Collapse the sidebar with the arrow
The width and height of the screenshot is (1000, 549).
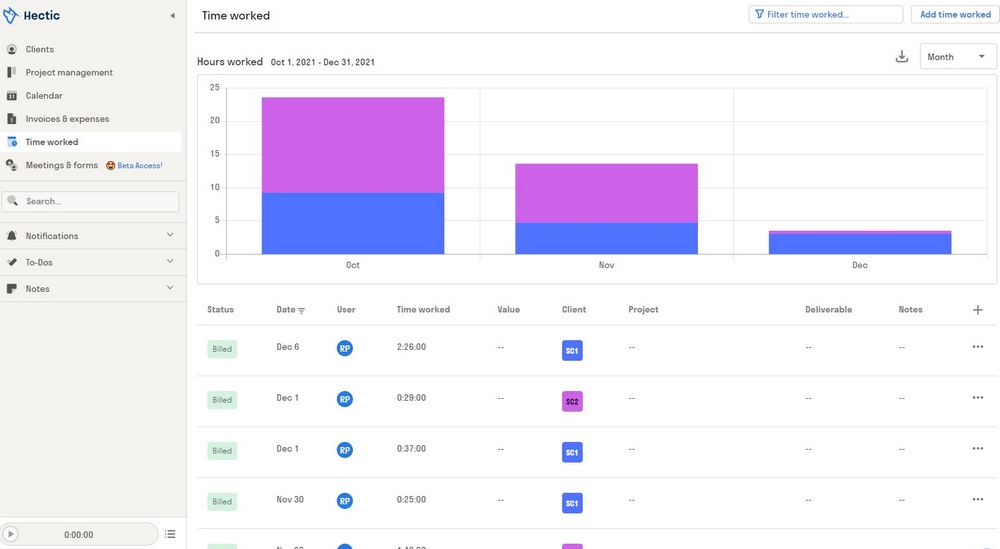(x=172, y=15)
